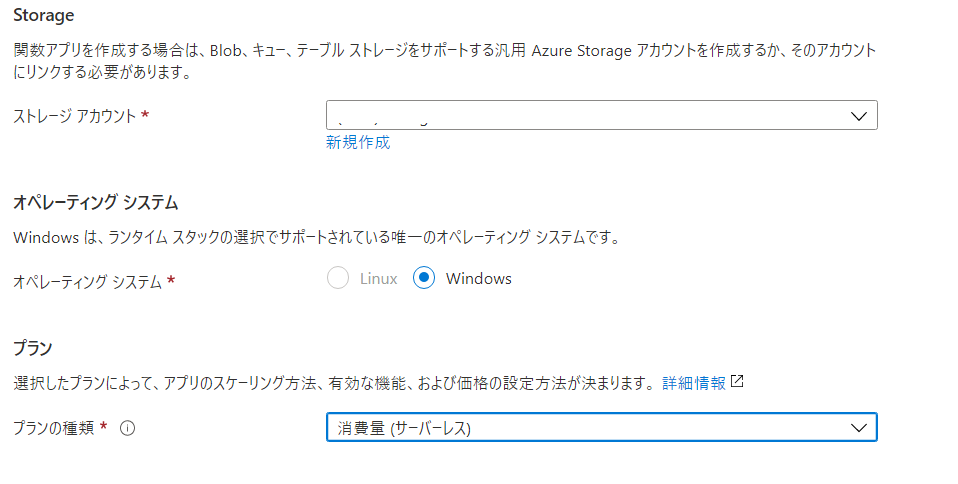Click the プランの種類 field label
Image resolution: width=958 pixels, height=484 pixels.
click(53, 428)
